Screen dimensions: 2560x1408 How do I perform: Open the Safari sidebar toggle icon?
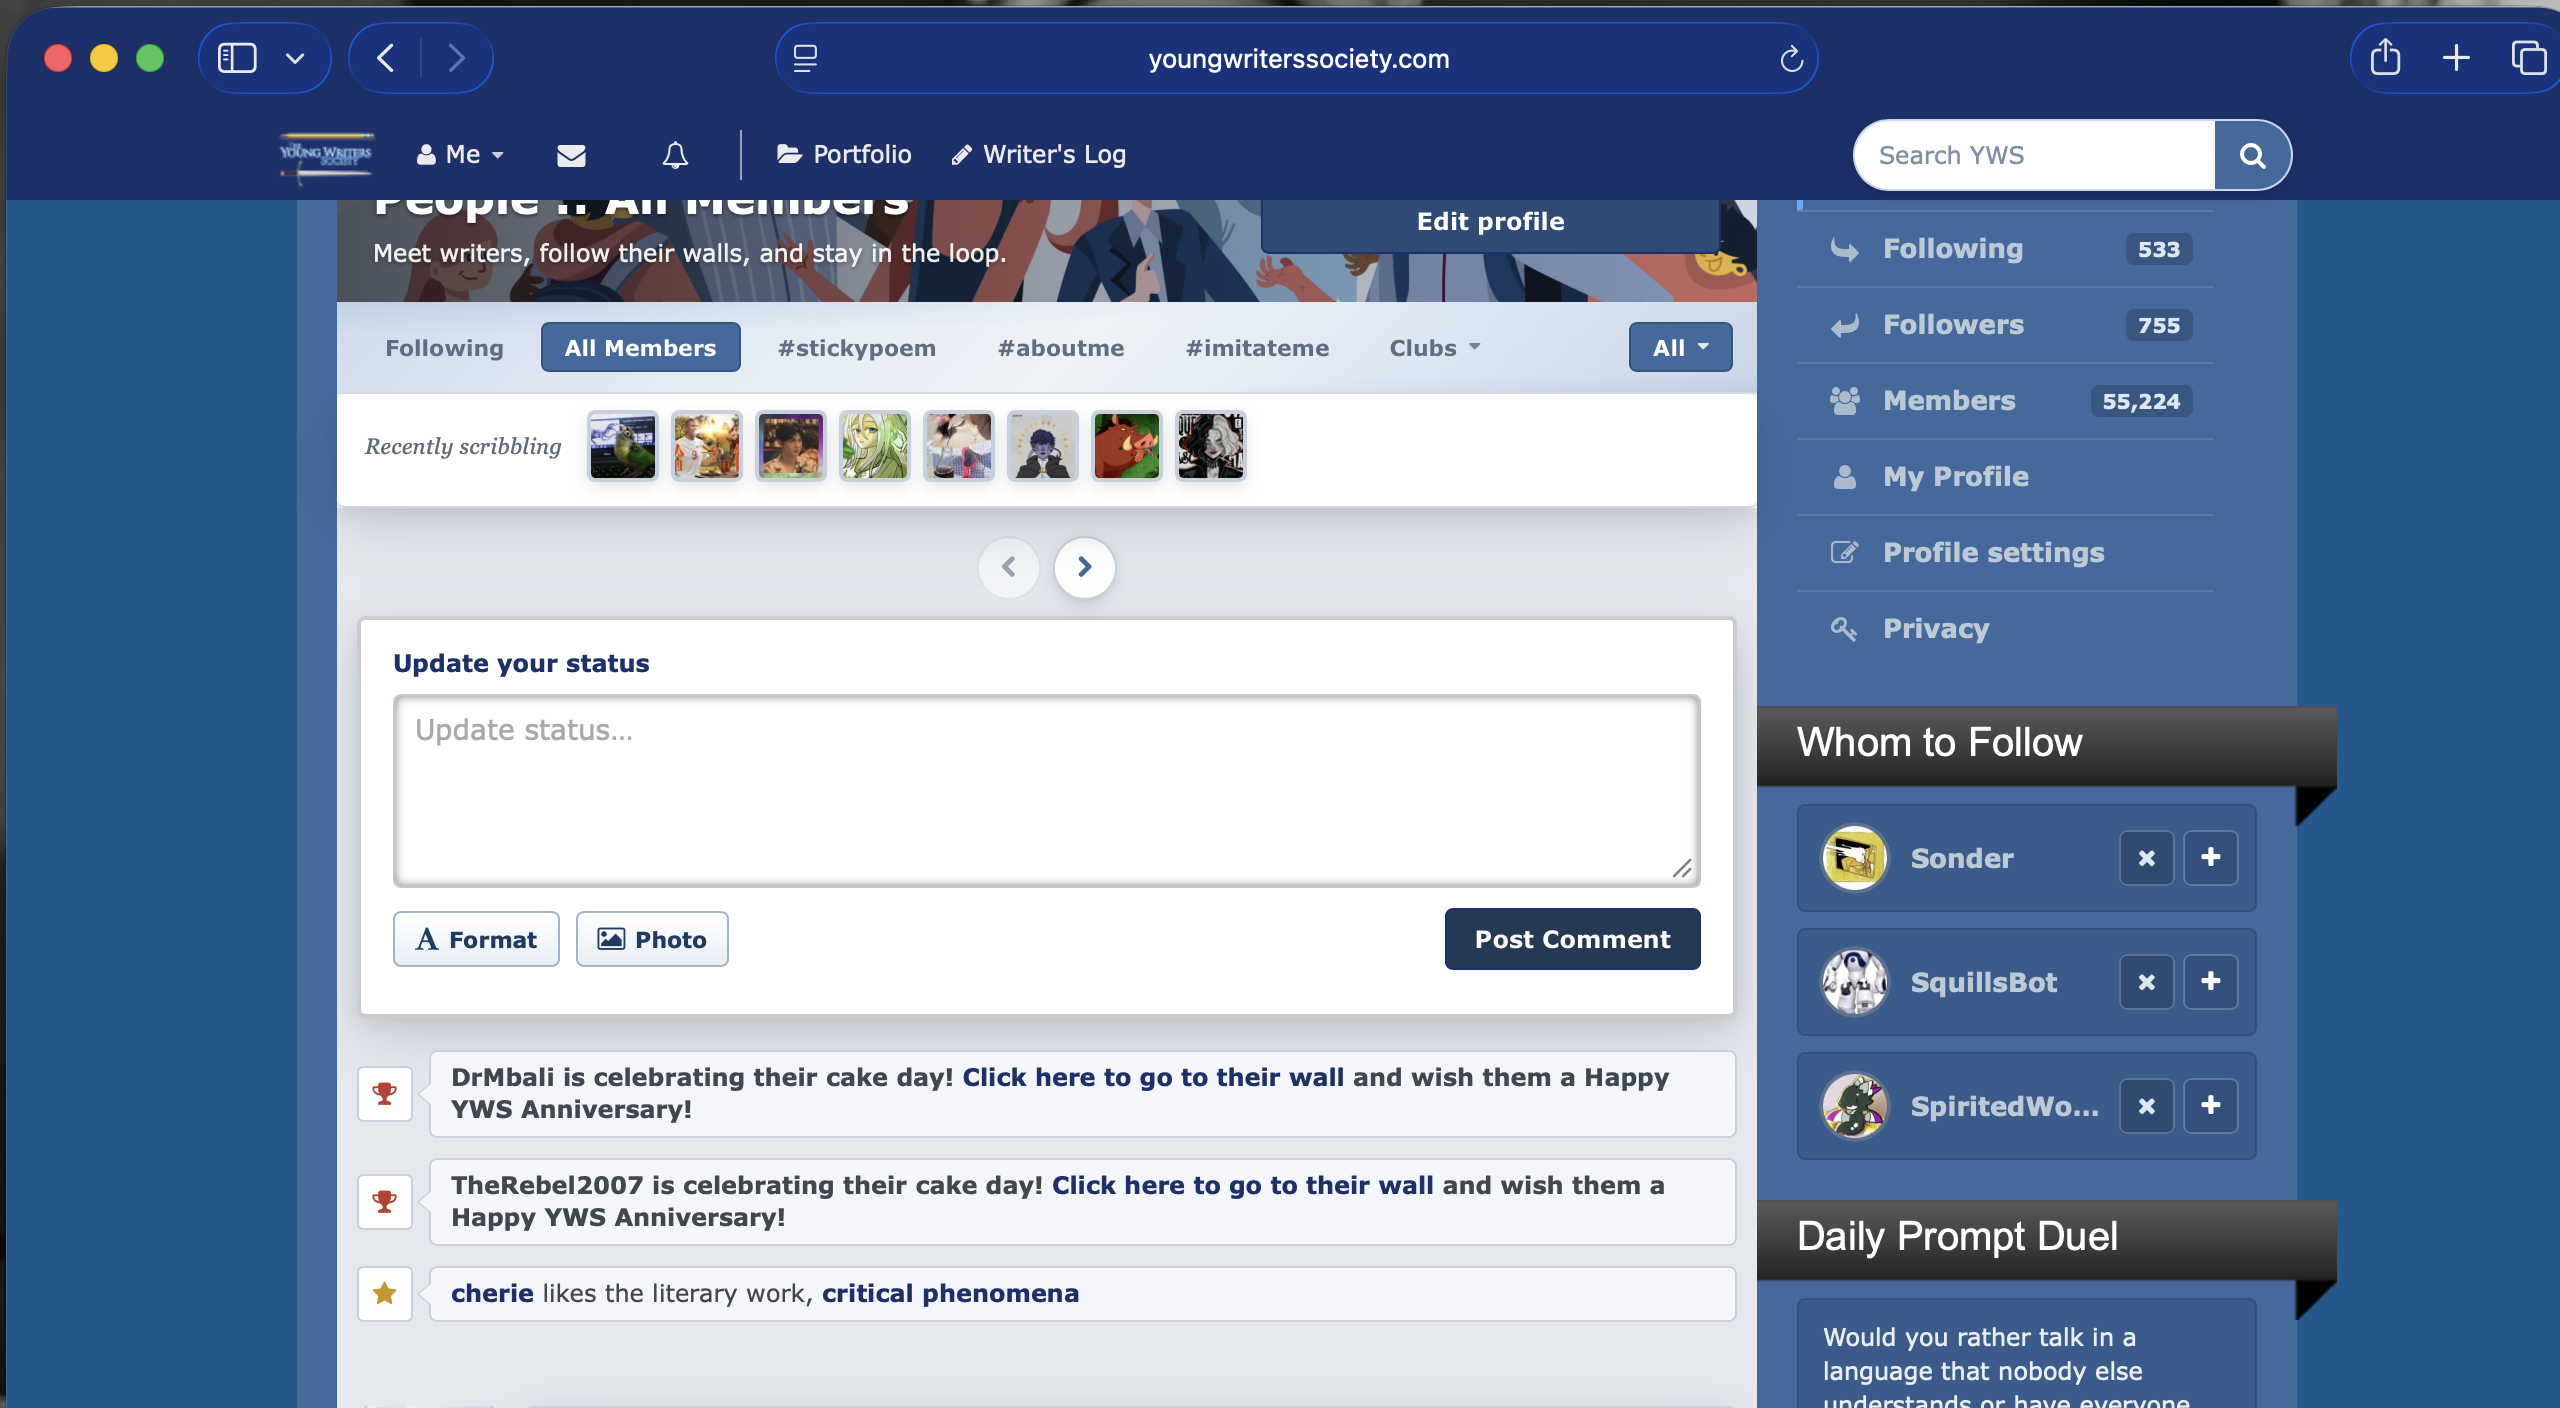[237, 58]
